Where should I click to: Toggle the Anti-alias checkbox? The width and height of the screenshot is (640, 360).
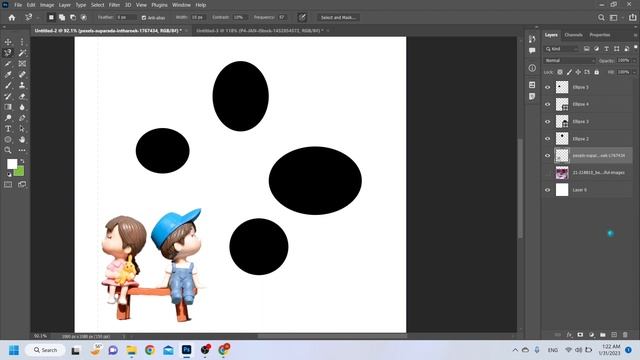pyautogui.click(x=144, y=18)
